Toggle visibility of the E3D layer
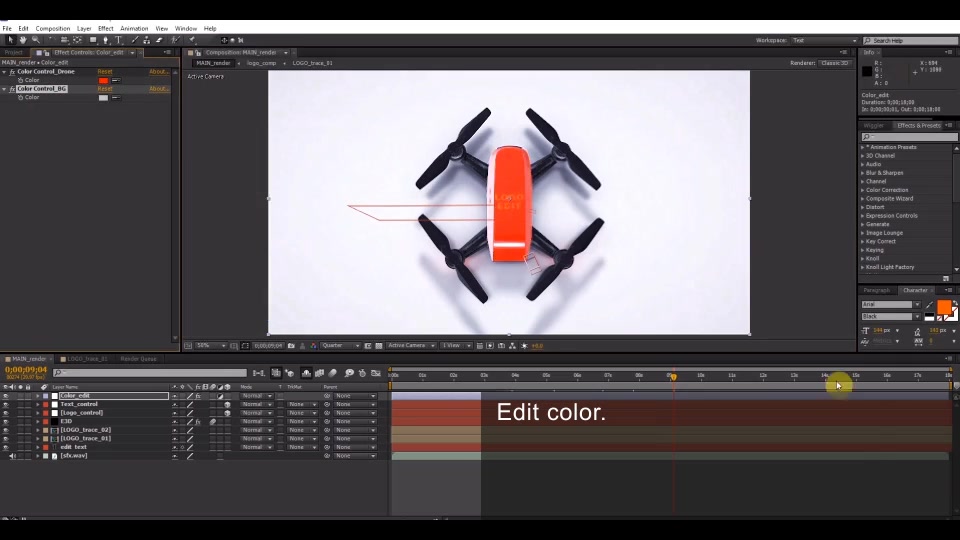Screen dimensions: 960x540 click(x=6, y=422)
